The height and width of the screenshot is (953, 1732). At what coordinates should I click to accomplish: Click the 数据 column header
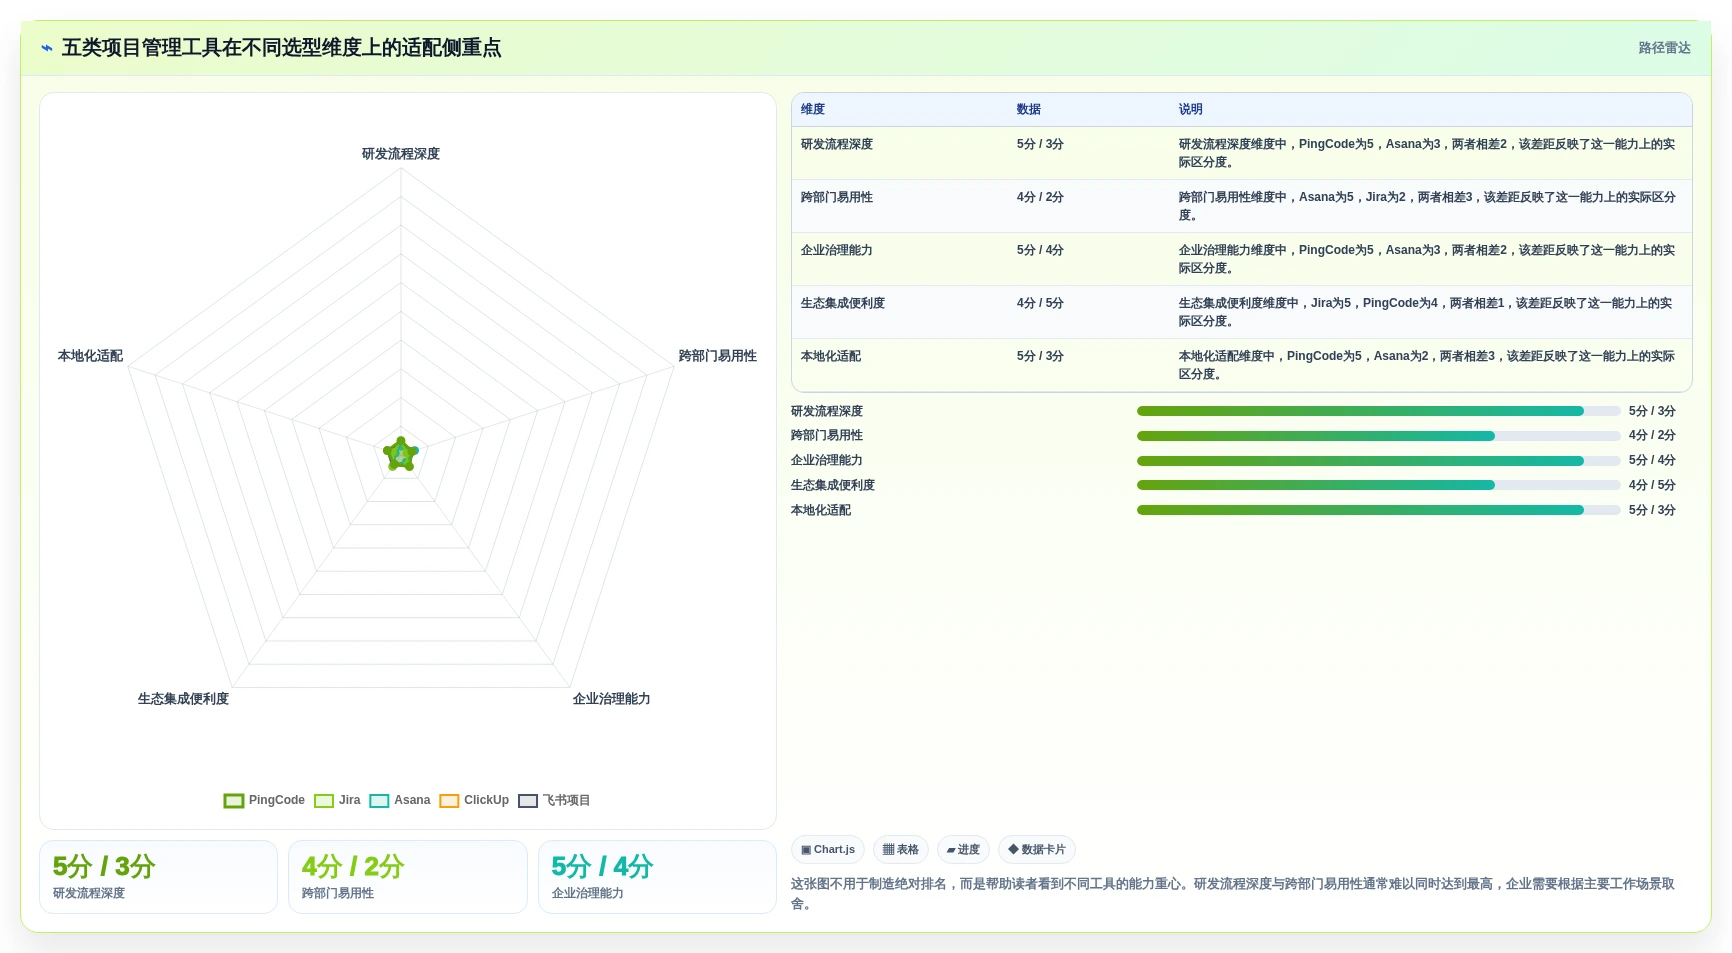(x=1029, y=110)
